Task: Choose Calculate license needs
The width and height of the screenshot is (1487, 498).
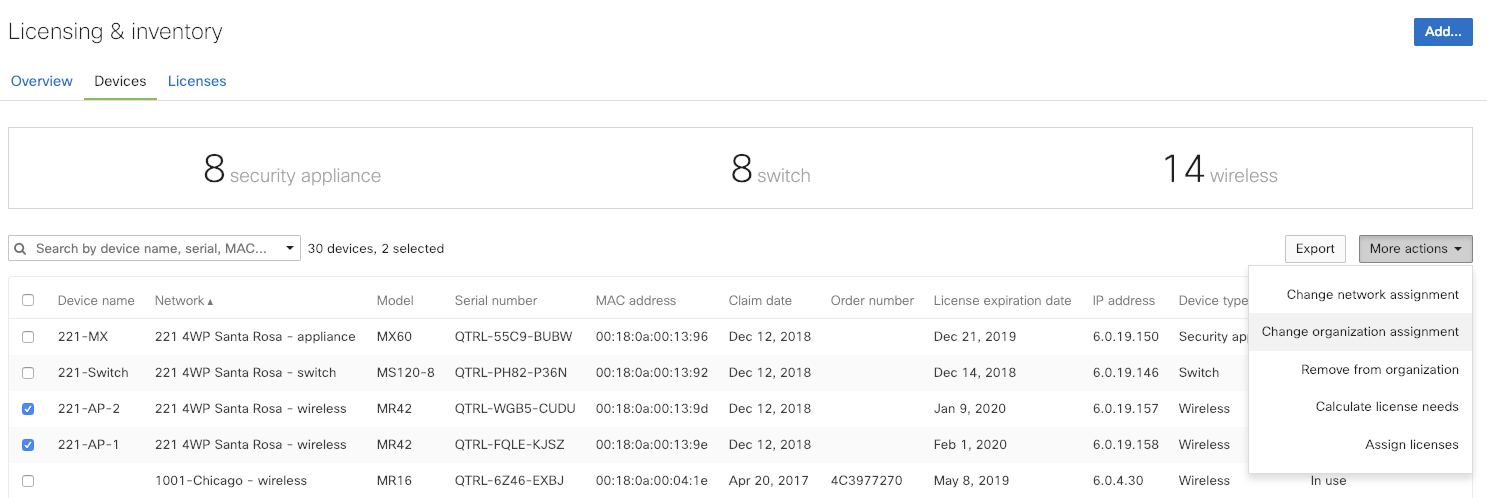Action: coord(1386,407)
